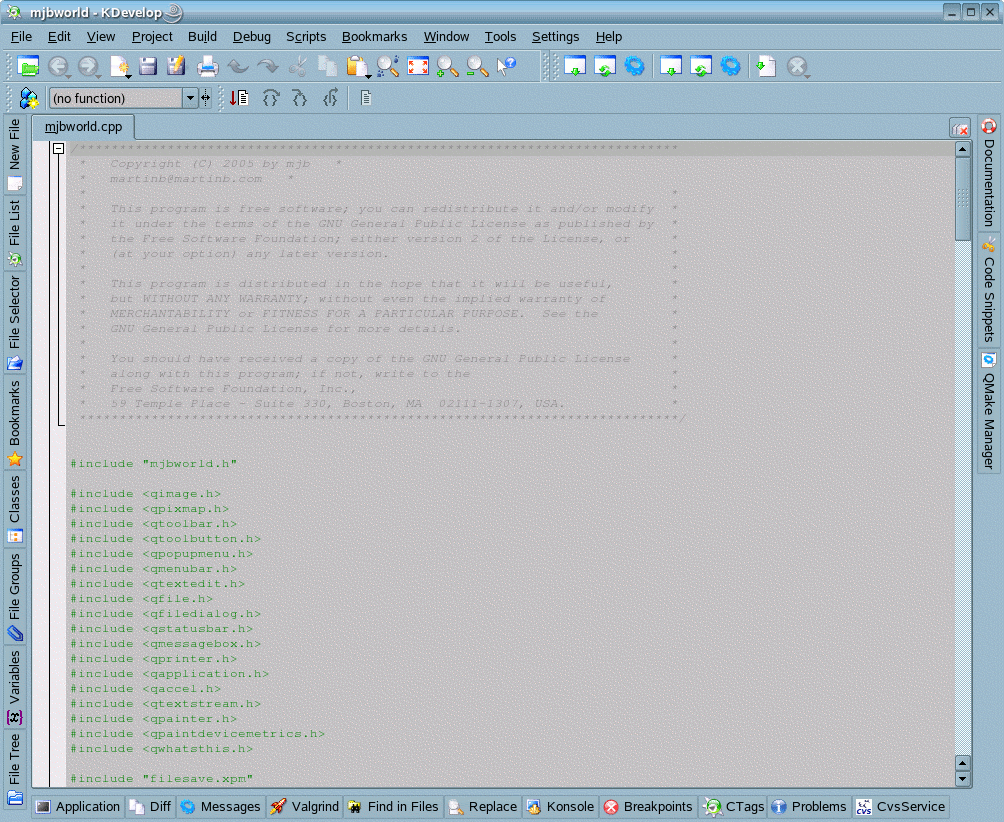Click the New Class wizard icon
Viewport: 1004px width, 822px height.
(x=29, y=98)
